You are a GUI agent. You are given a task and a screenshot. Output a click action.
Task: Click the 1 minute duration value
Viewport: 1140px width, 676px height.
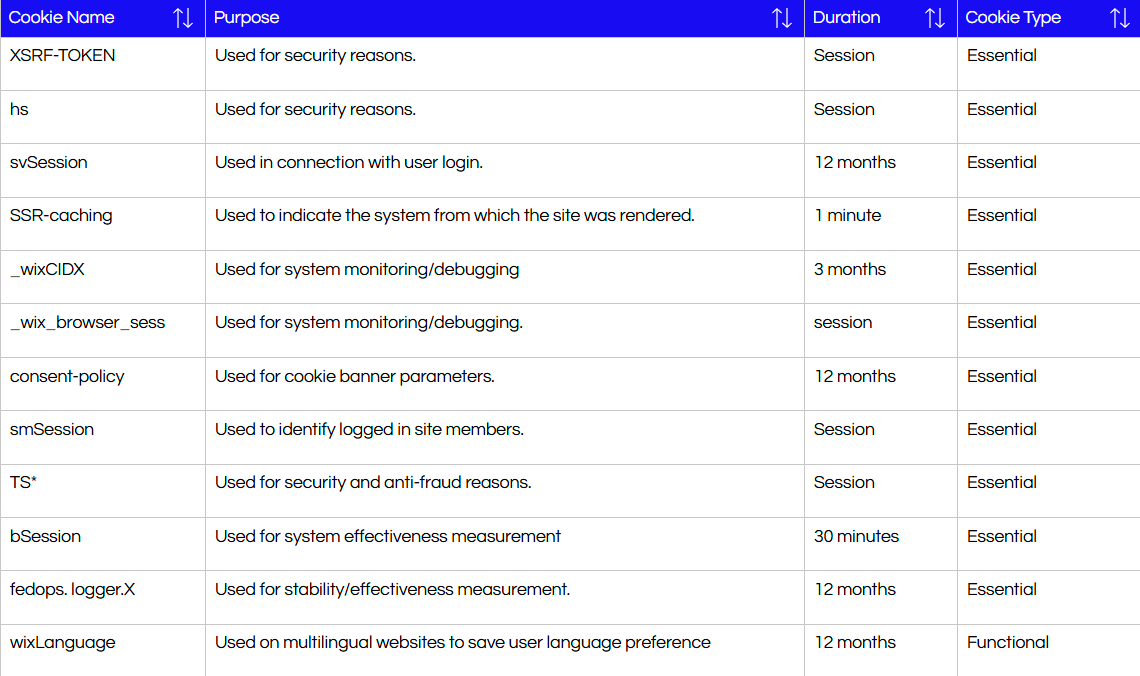(847, 216)
